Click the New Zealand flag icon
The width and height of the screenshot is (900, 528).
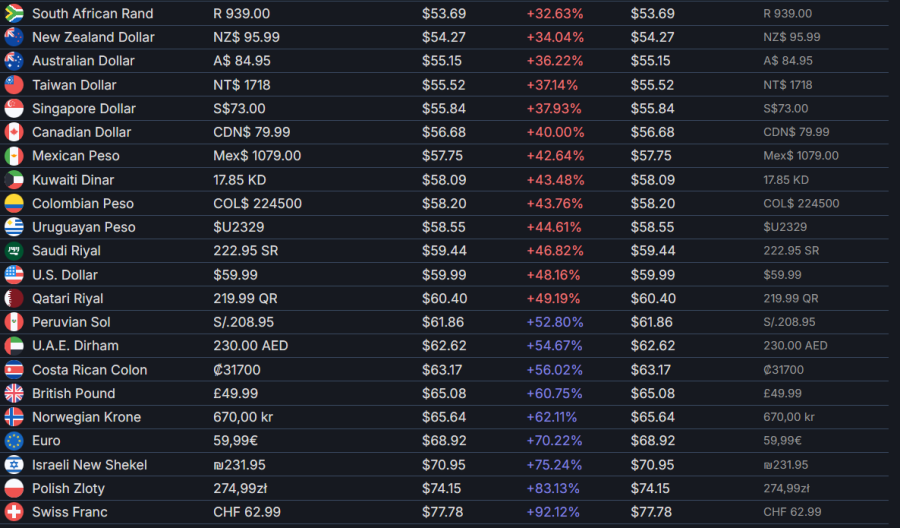tap(14, 37)
